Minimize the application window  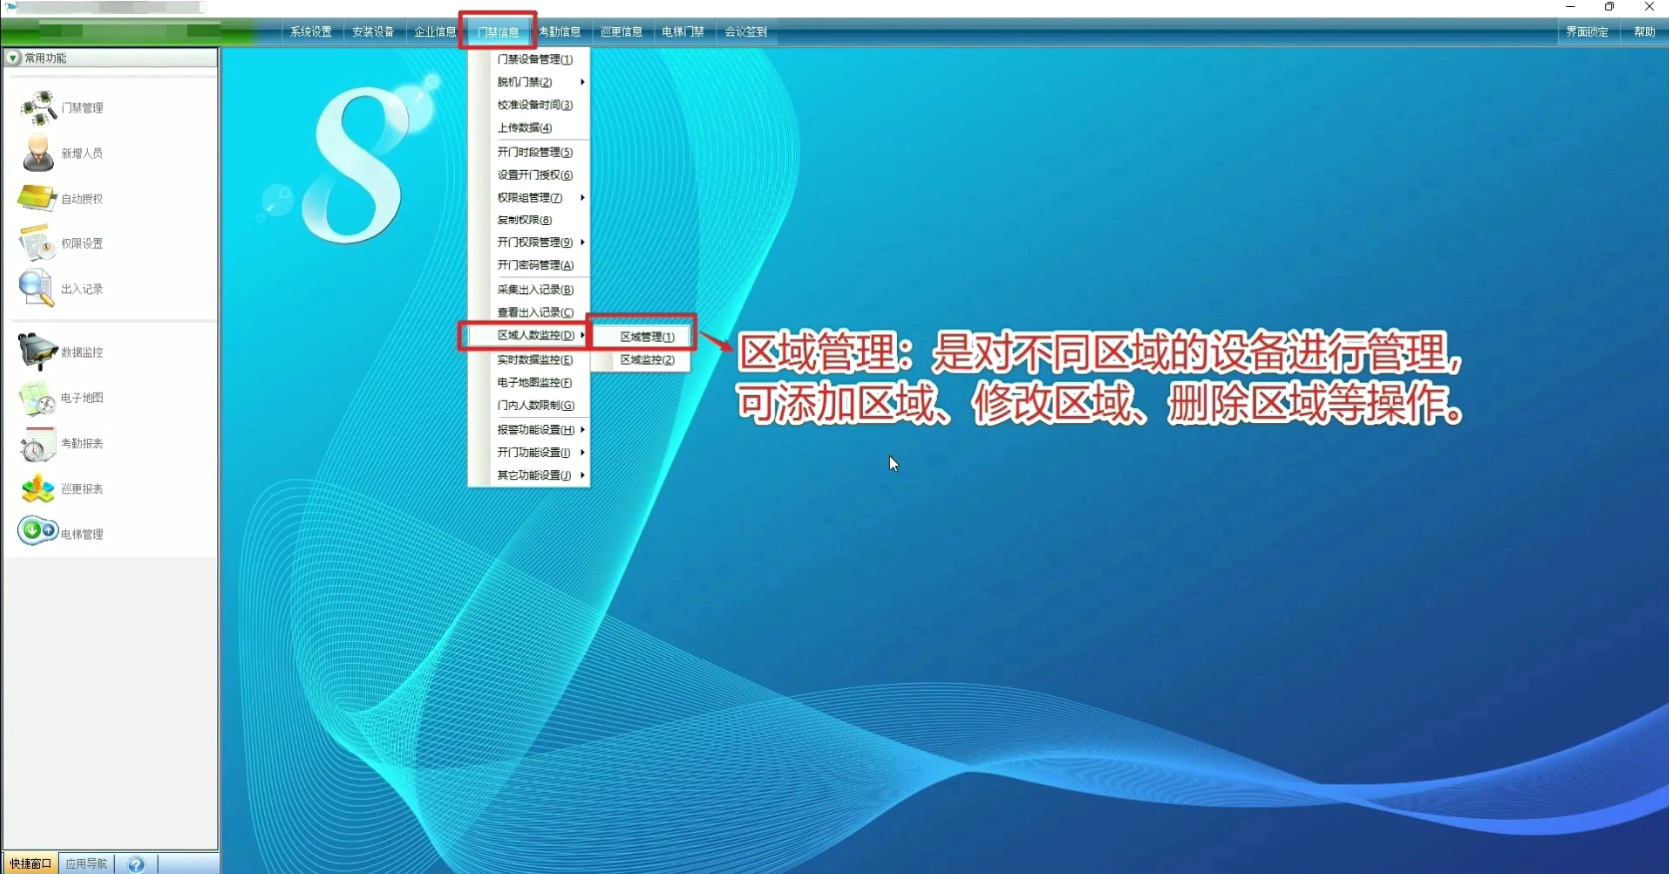coord(1570,7)
